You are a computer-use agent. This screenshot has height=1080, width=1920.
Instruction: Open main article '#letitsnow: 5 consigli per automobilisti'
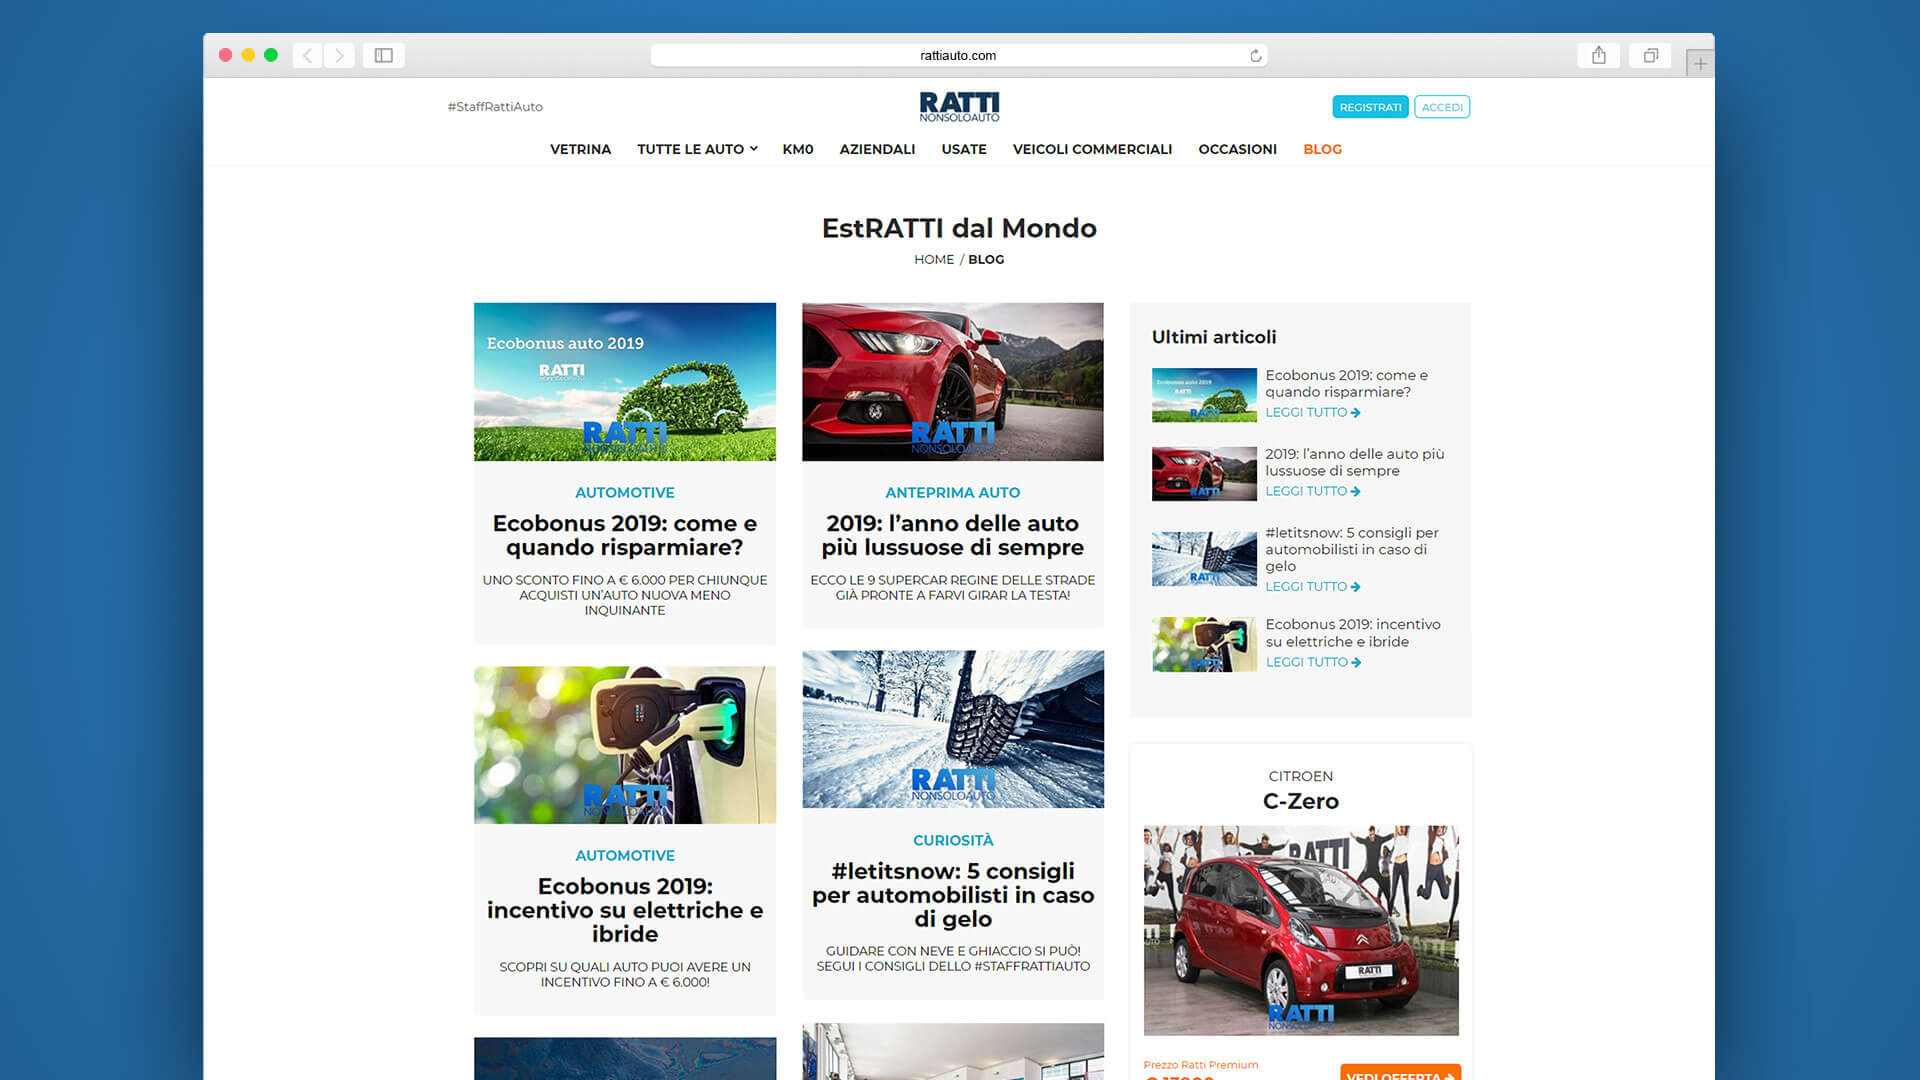[953, 895]
